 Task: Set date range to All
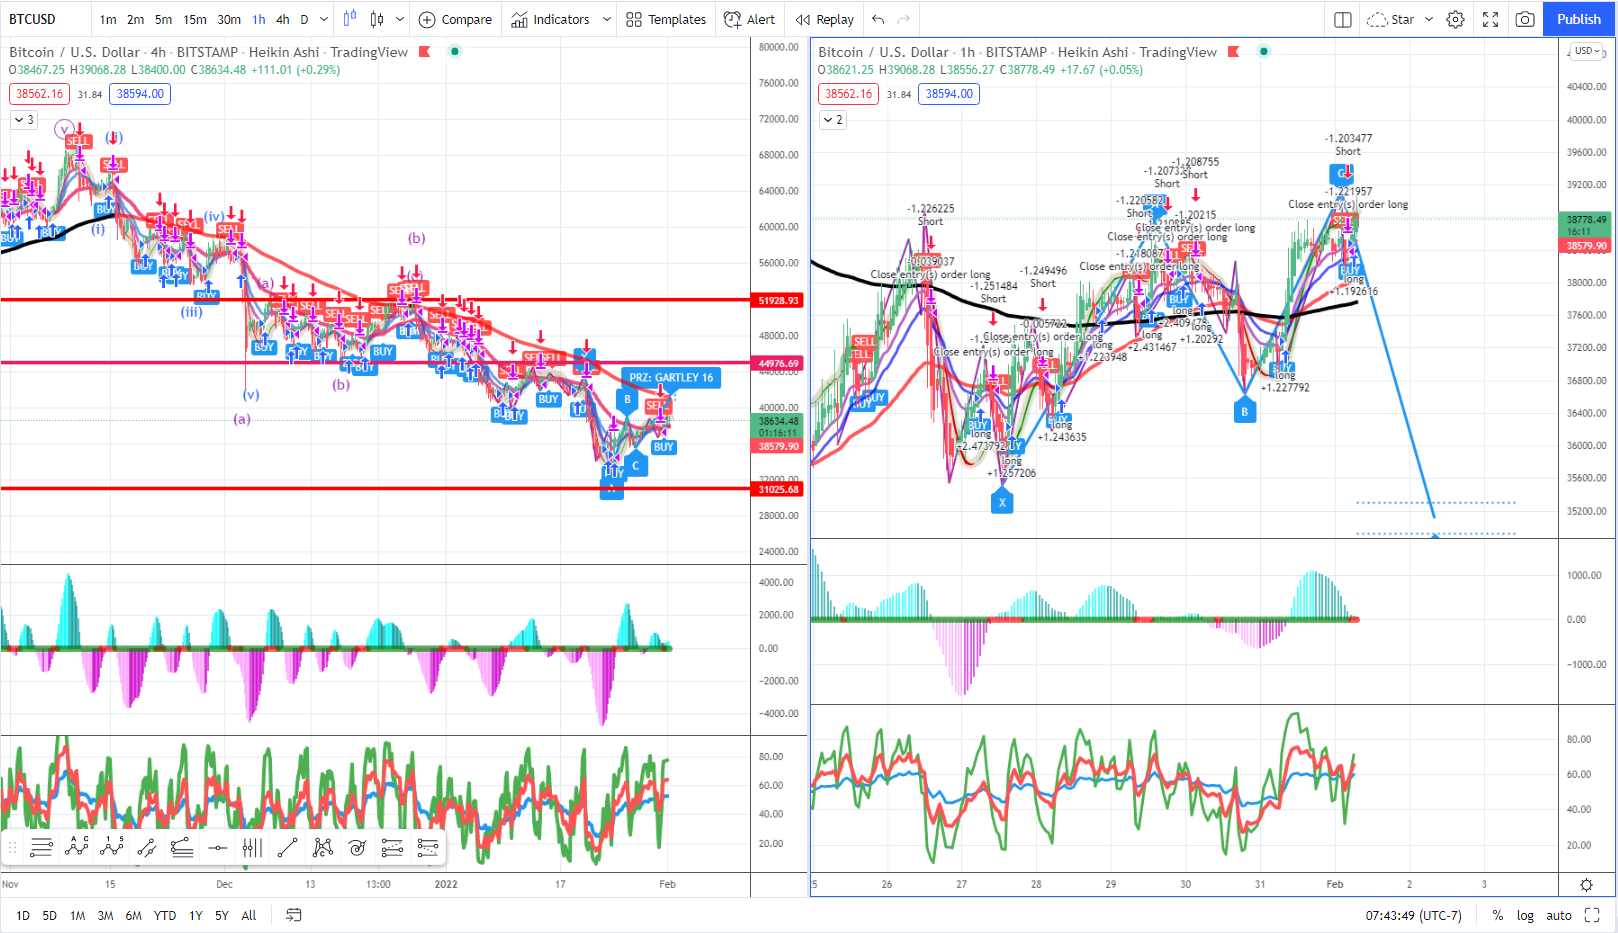click(x=249, y=915)
